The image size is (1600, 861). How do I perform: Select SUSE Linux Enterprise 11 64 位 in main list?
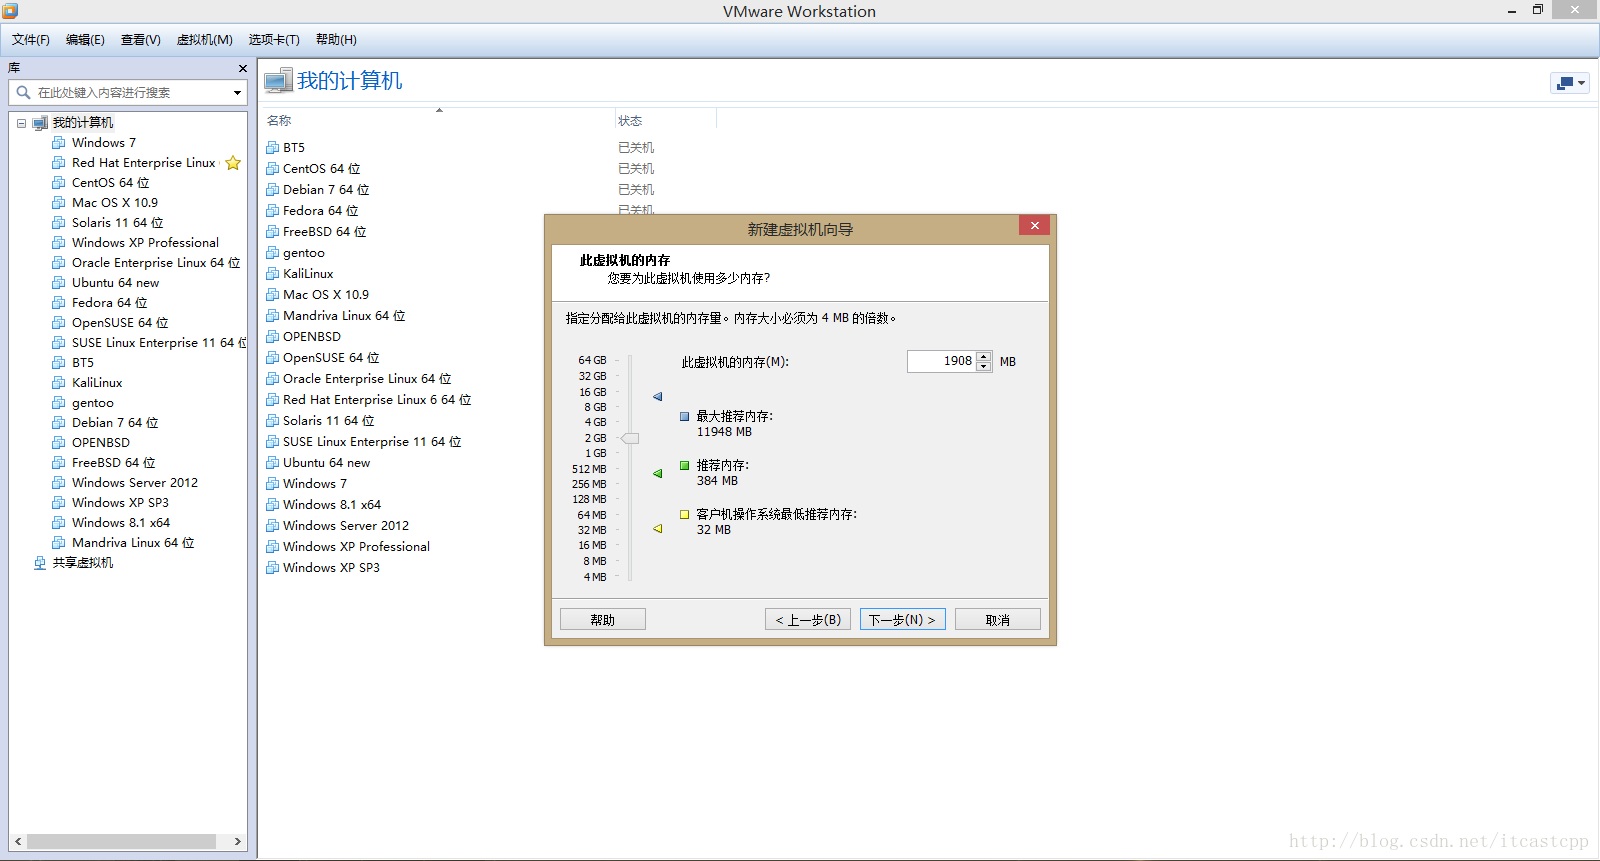click(372, 442)
